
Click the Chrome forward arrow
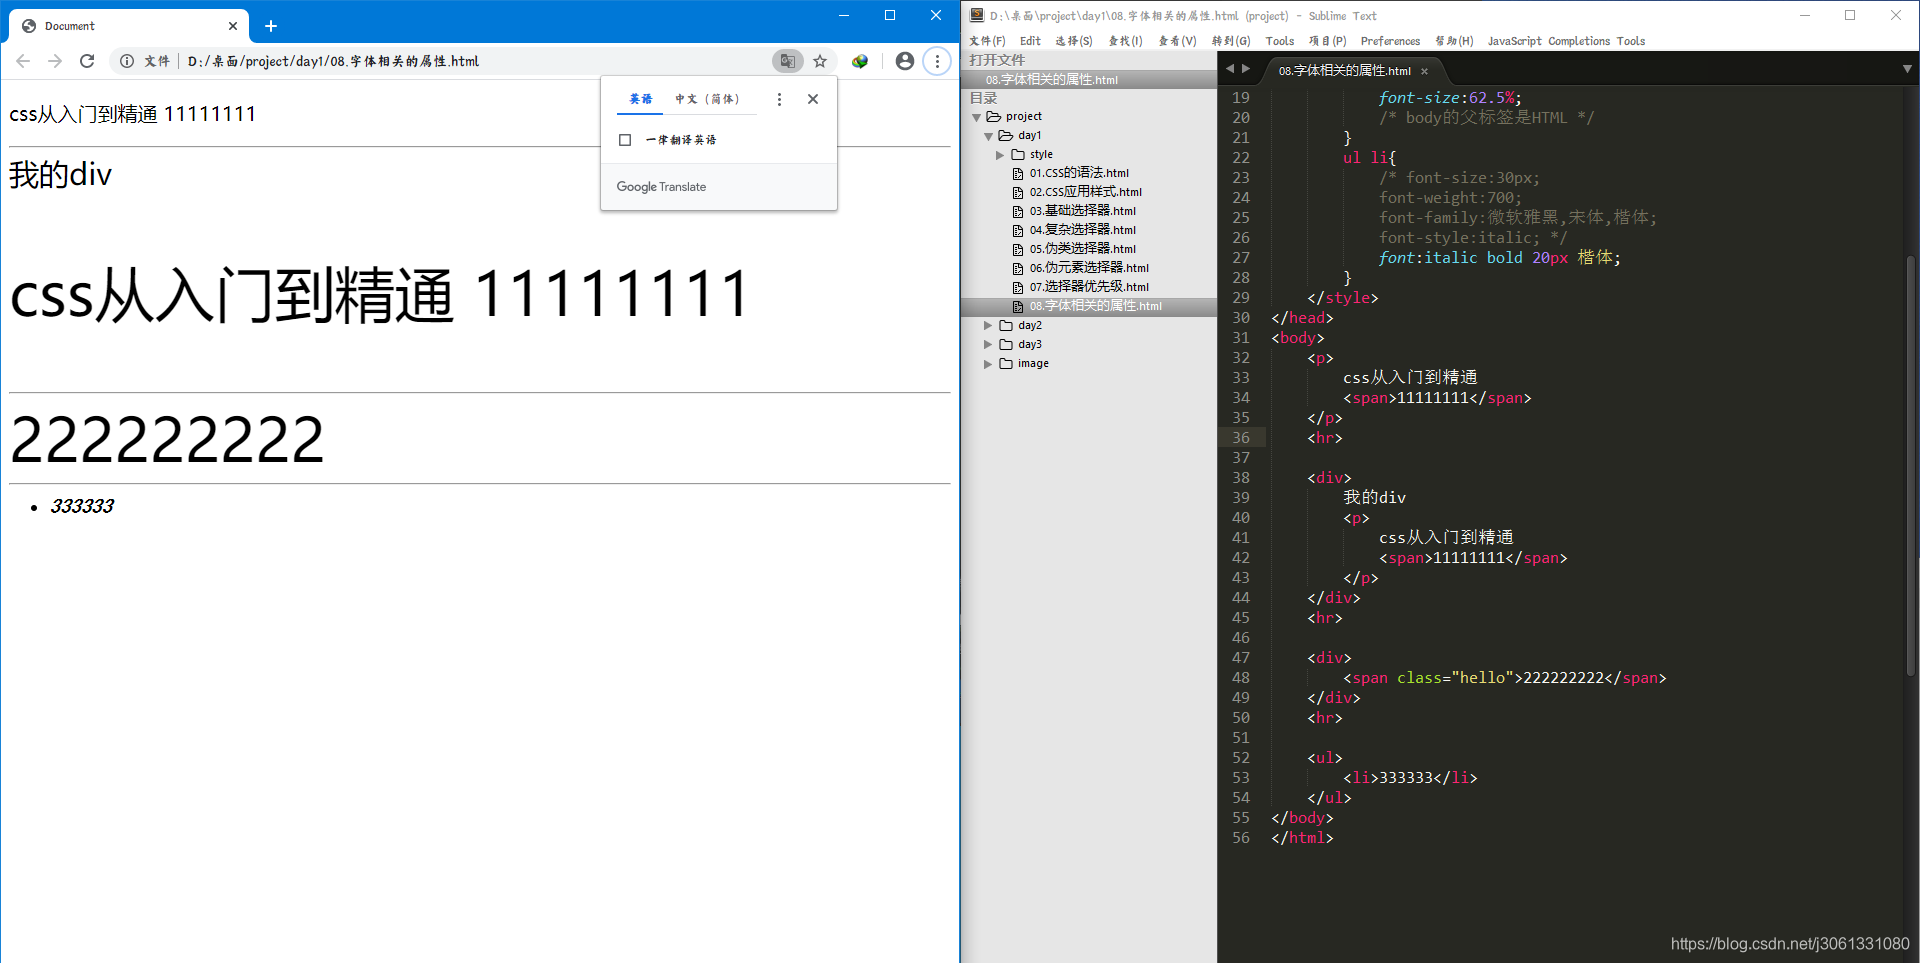point(55,61)
